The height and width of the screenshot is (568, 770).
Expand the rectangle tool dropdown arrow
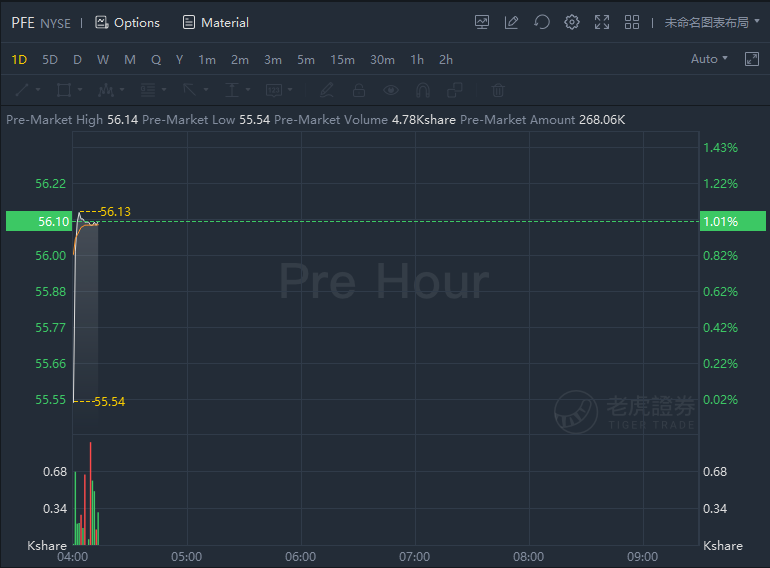coord(80,90)
